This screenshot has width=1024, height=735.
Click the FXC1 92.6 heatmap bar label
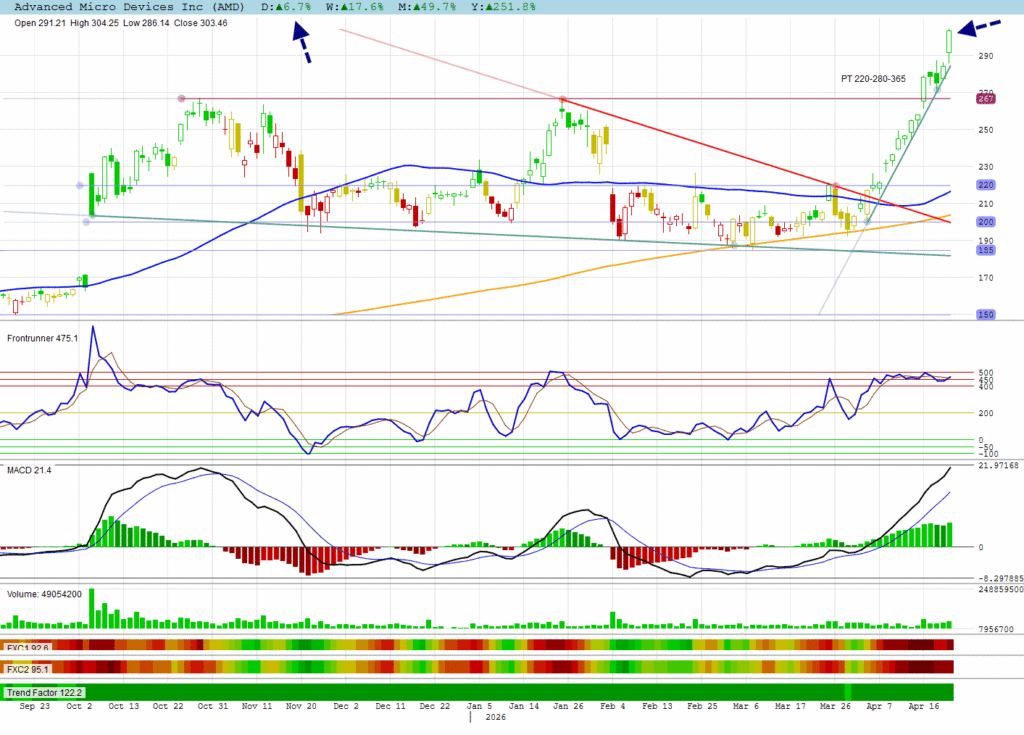pos(28,646)
